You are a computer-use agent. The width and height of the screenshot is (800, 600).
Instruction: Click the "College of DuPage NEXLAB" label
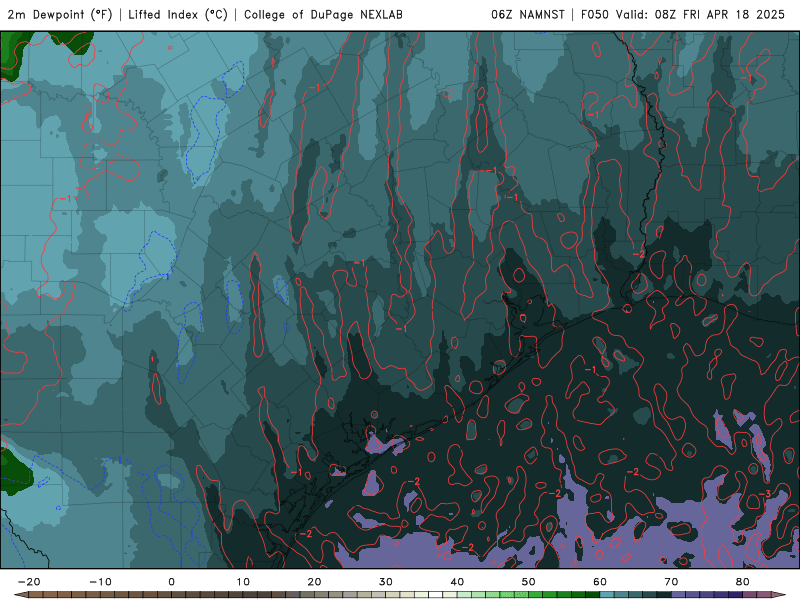tap(323, 15)
